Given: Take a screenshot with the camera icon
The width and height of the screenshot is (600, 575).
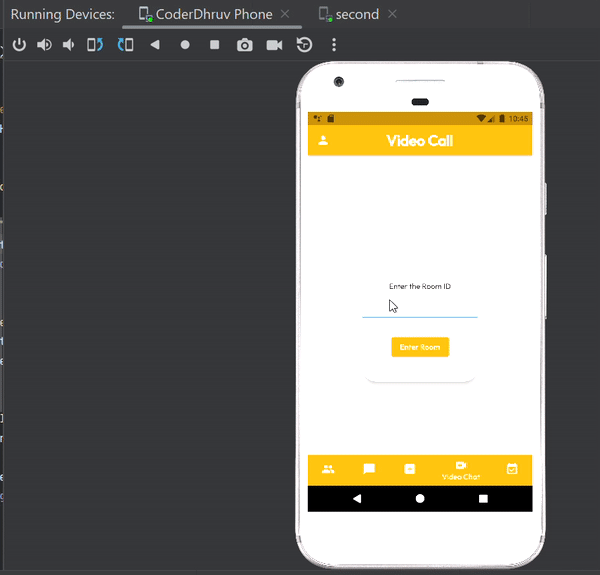Looking at the screenshot, I should [x=245, y=45].
